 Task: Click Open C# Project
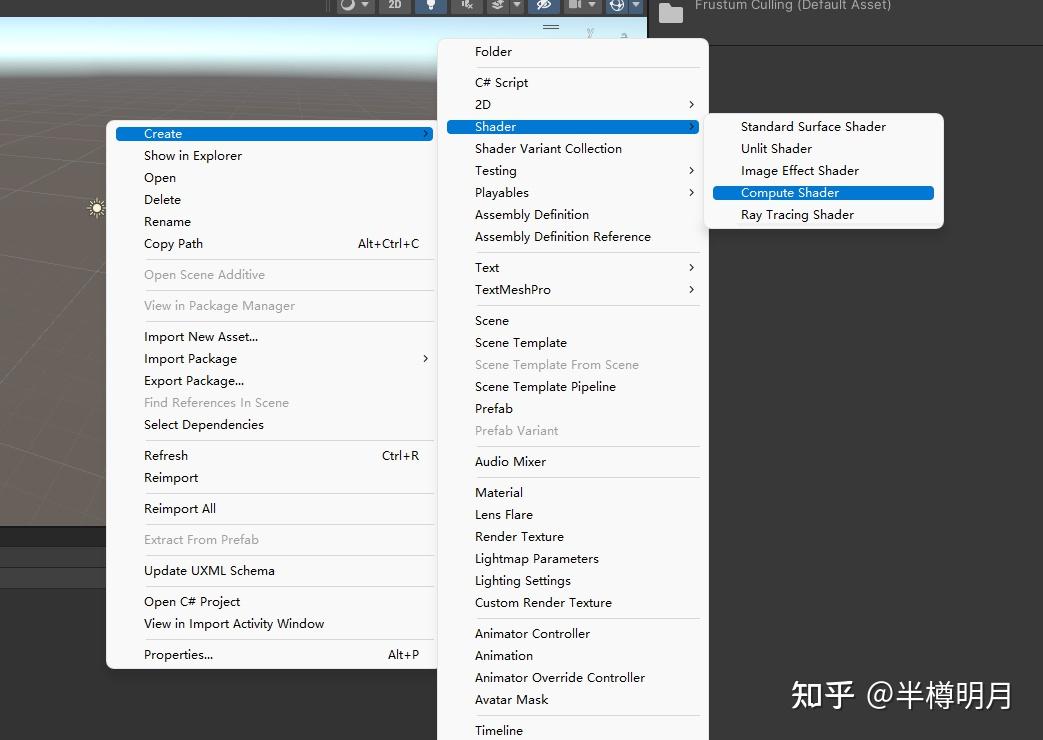191,601
